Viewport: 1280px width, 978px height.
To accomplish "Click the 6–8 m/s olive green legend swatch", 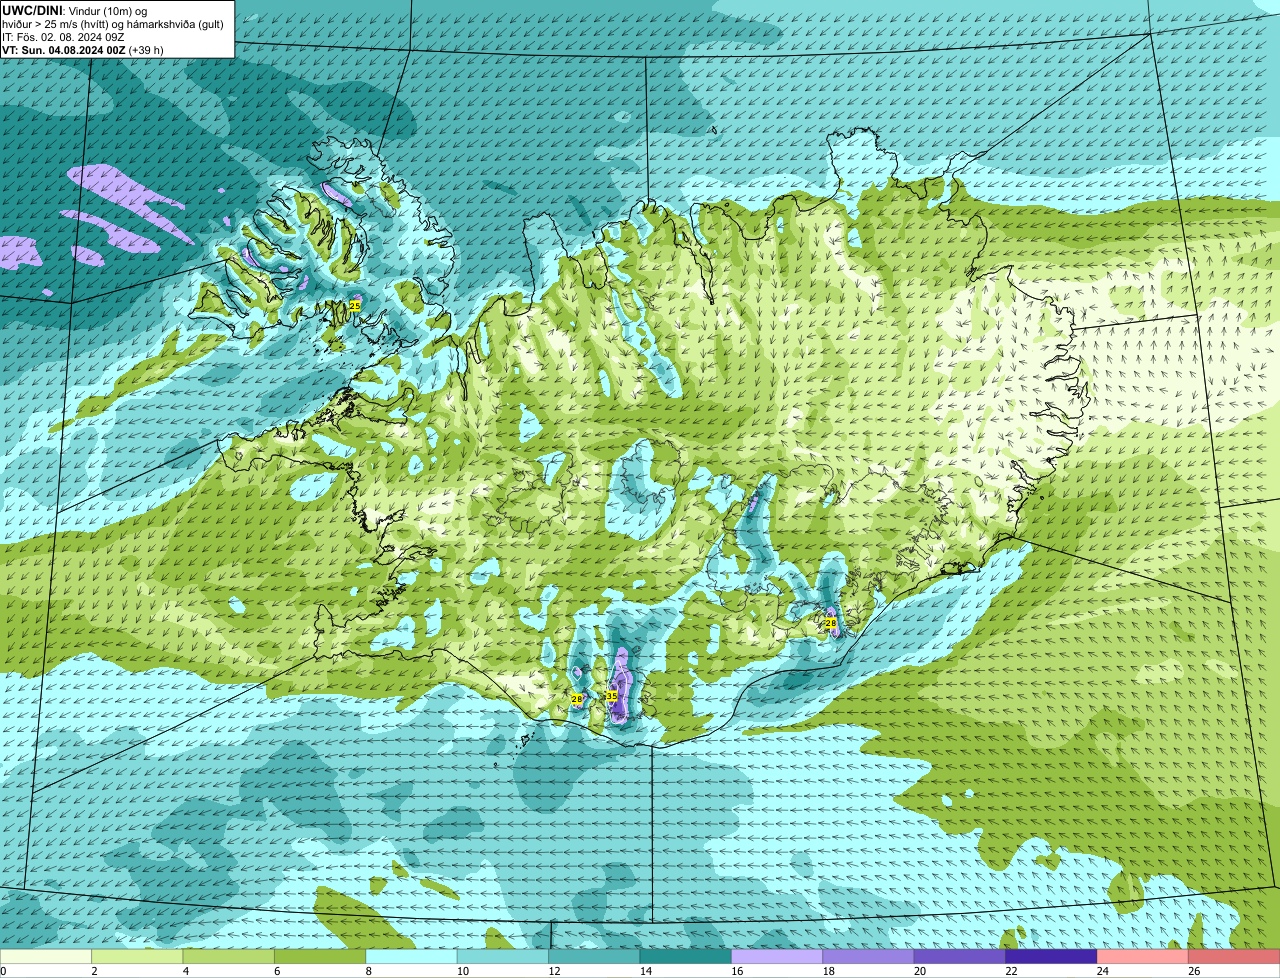I will point(320,956).
